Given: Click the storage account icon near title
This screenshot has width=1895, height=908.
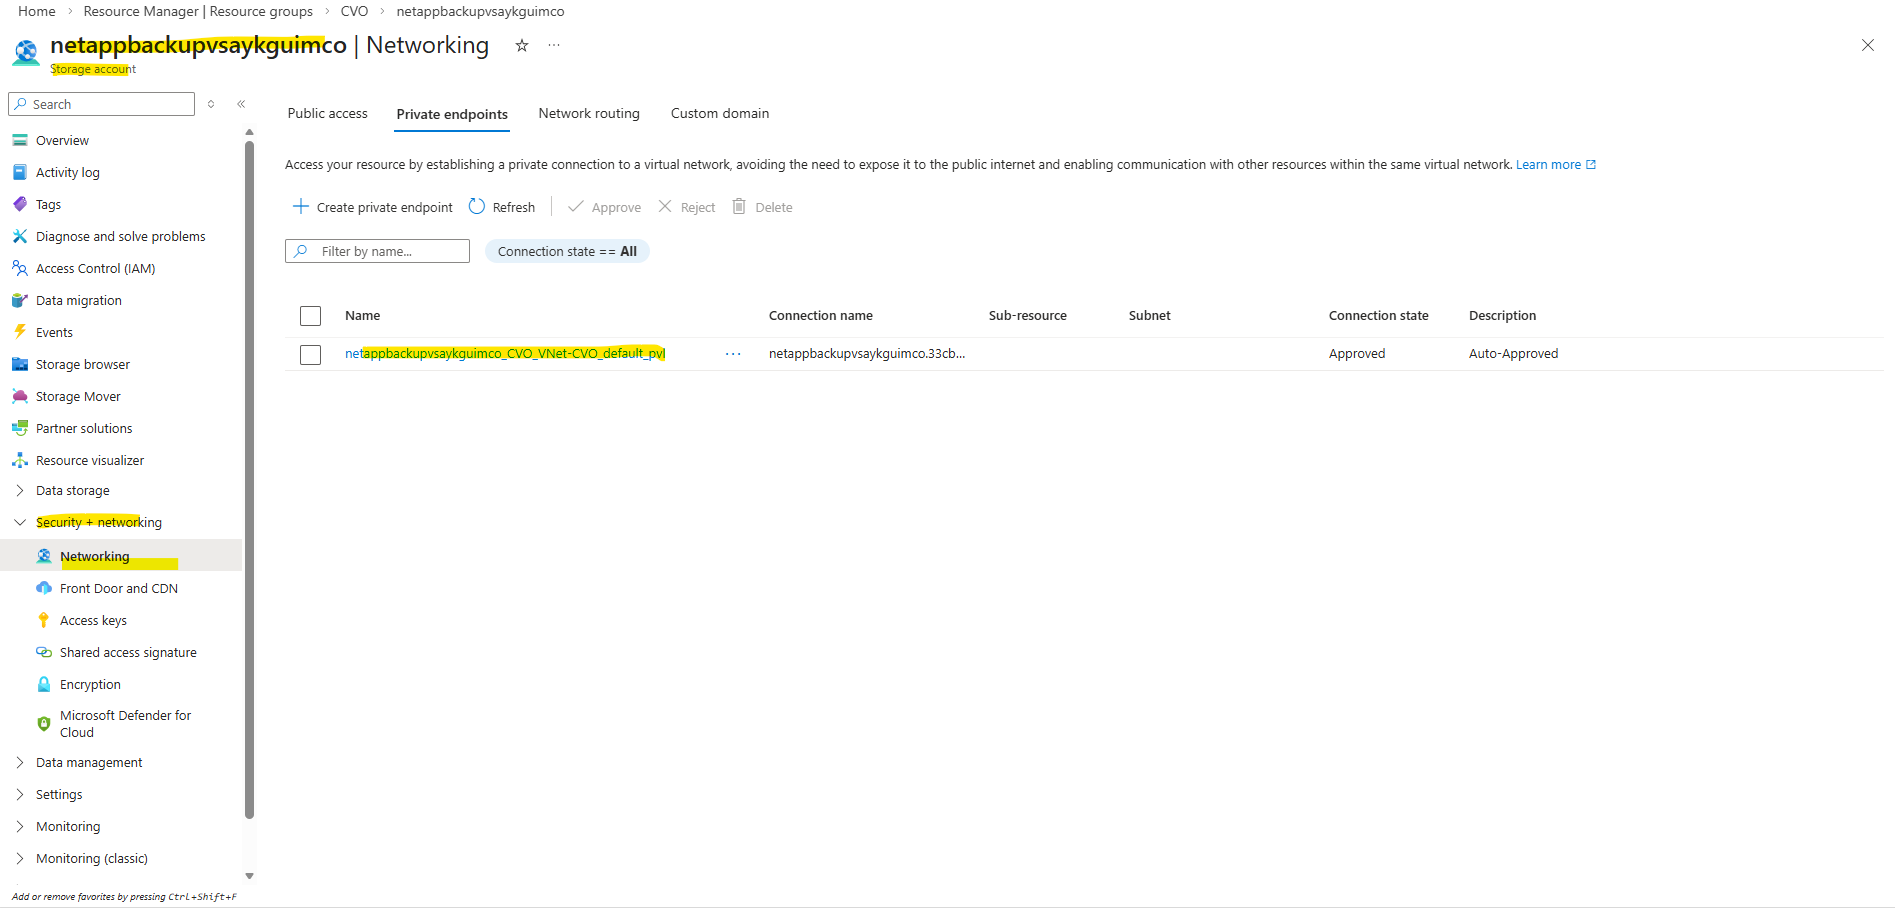Looking at the screenshot, I should click(26, 52).
